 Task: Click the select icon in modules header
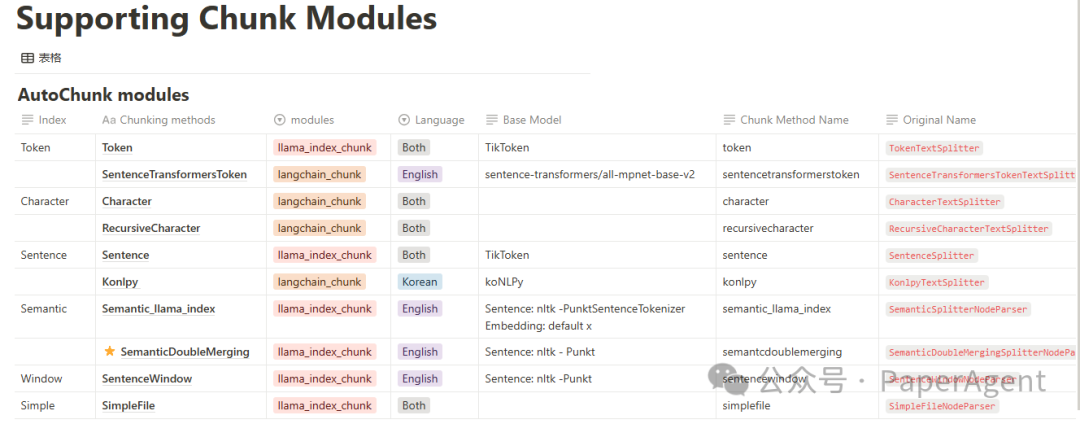(280, 120)
